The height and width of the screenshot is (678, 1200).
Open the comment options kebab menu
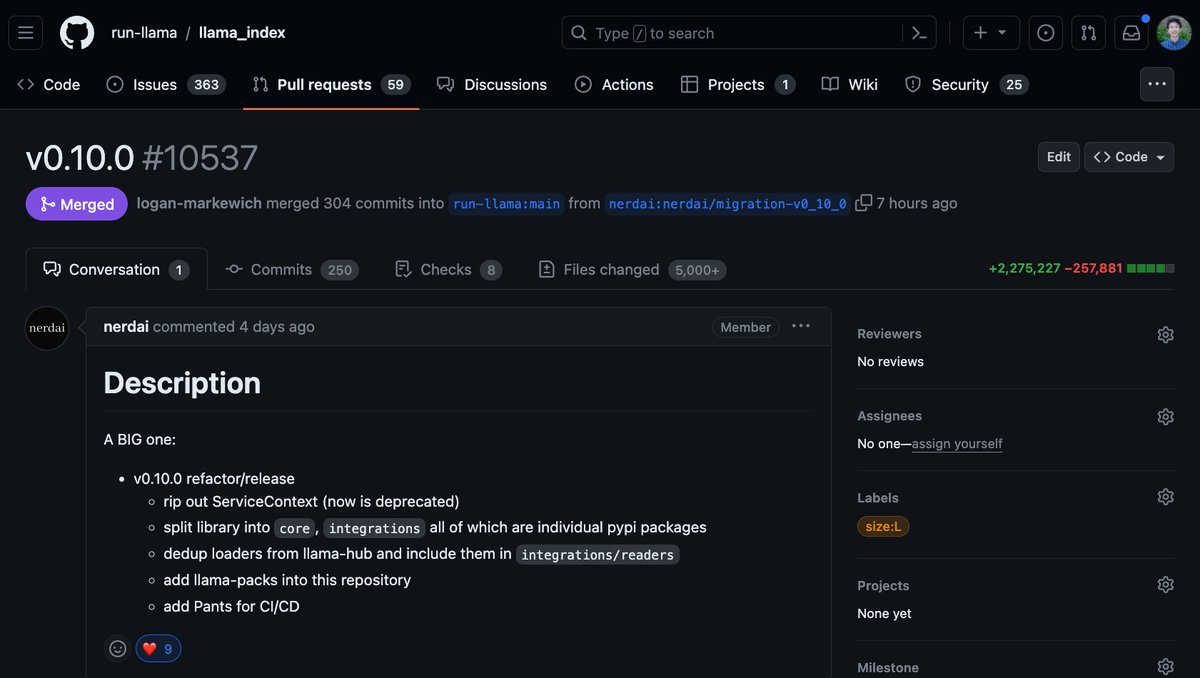pos(801,326)
